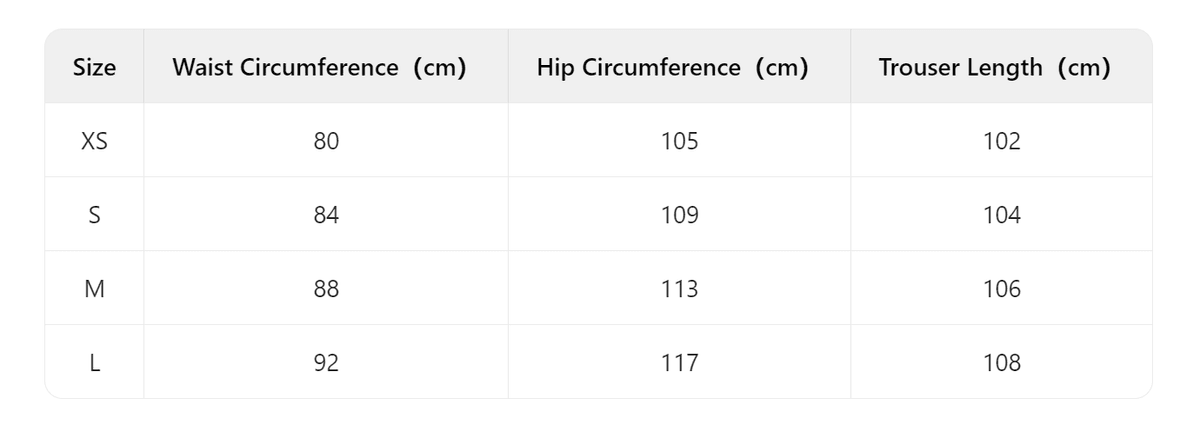Image resolution: width=1200 pixels, height=424 pixels.
Task: Click waist value 88 for M
Action: click(x=326, y=289)
